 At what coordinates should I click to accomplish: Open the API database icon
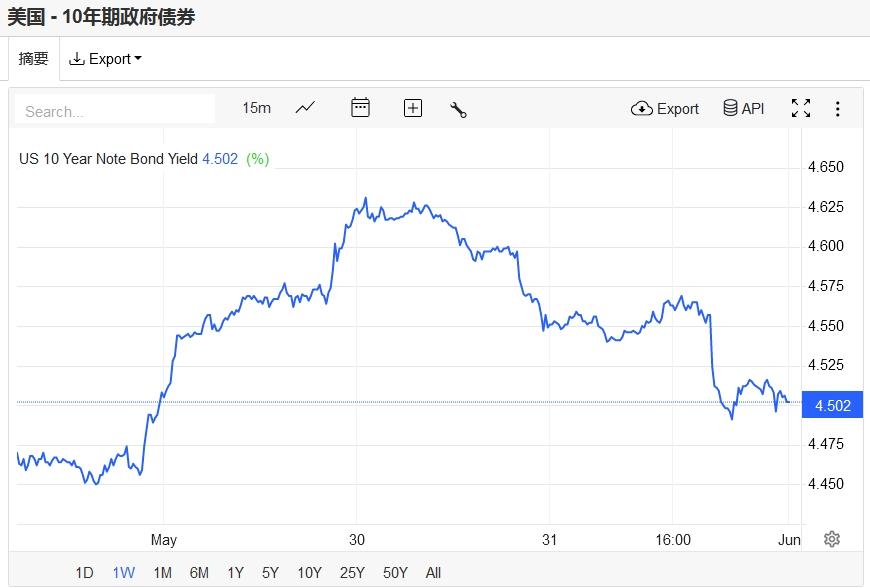(x=743, y=108)
